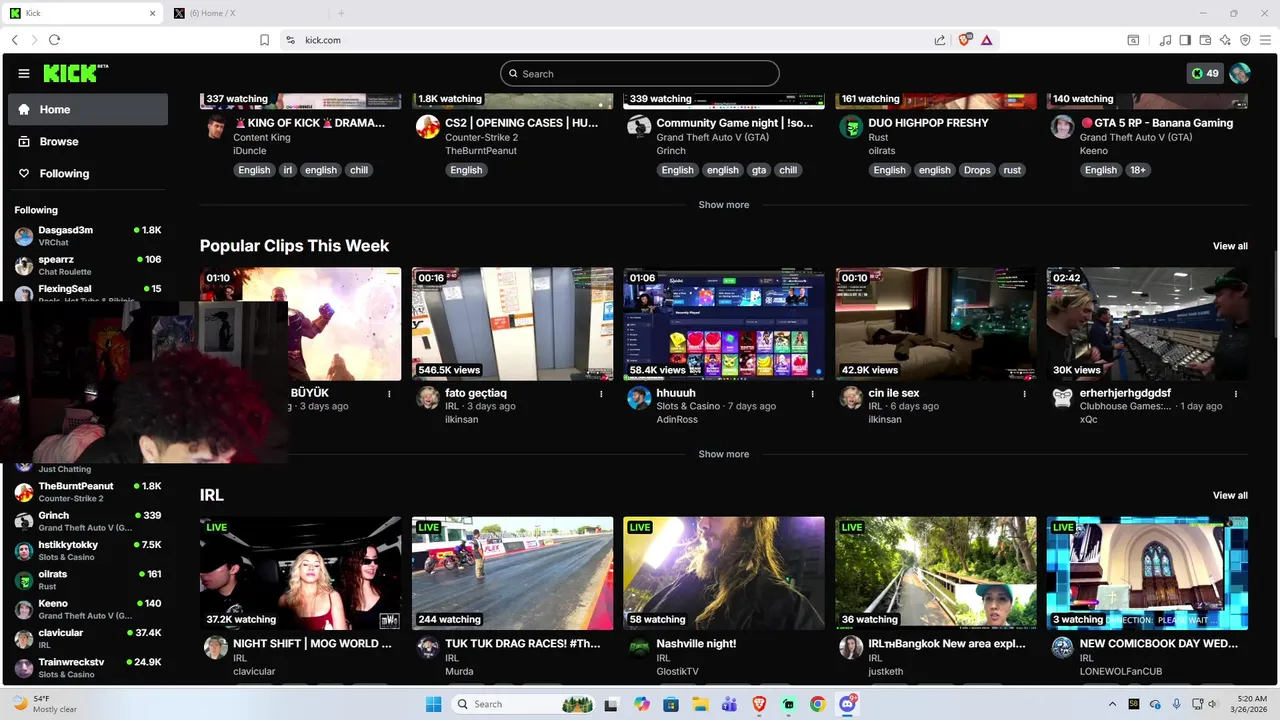Open Nashville night! stream title

click(696, 644)
